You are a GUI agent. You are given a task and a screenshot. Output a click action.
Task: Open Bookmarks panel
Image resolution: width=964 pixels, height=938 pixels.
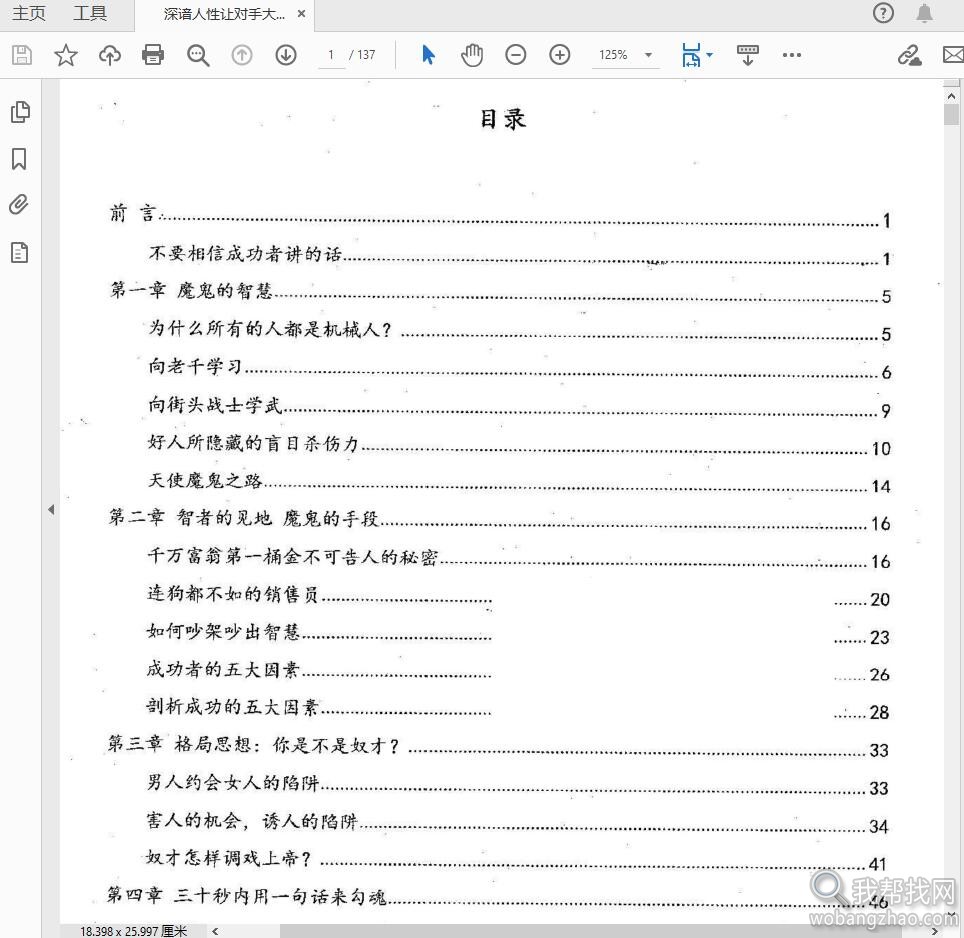click(19, 159)
